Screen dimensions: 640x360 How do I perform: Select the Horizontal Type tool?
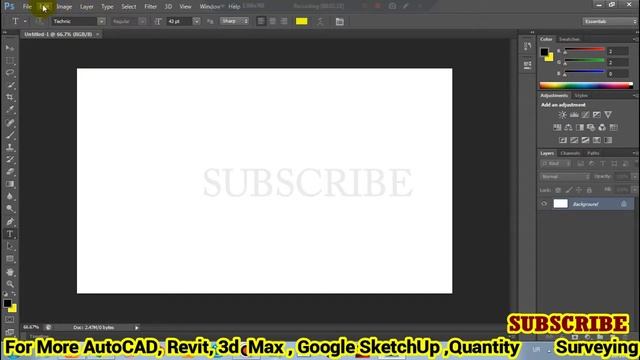[x=10, y=234]
